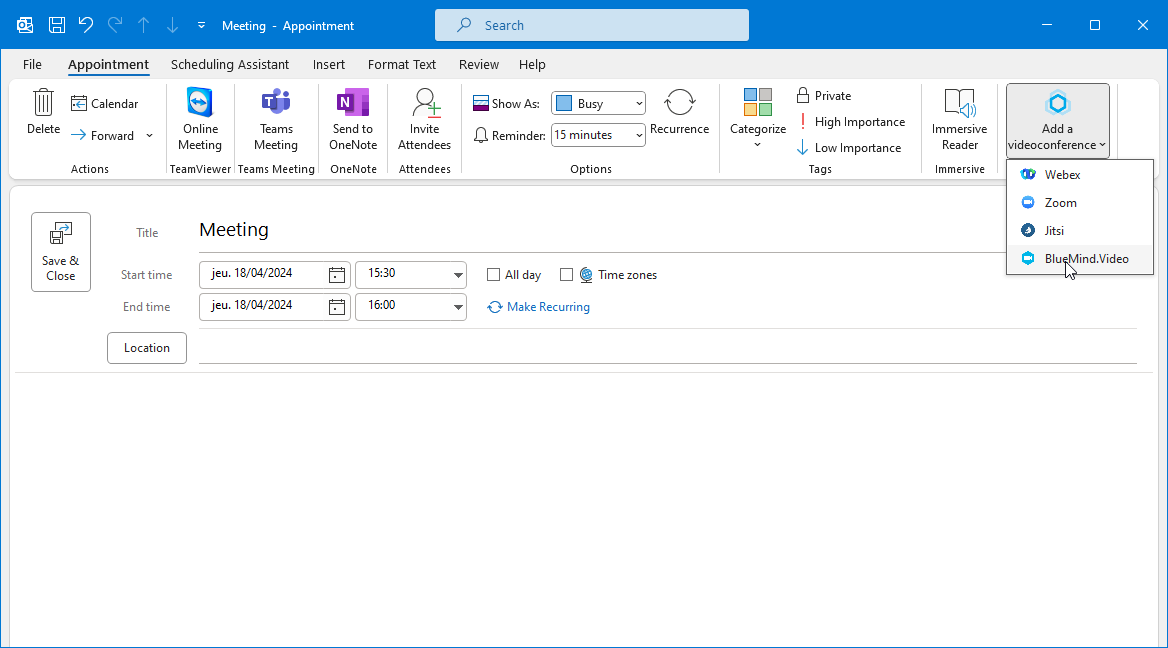Click the Make Recurring link
Screen dimensions: 1168x648
point(547,307)
